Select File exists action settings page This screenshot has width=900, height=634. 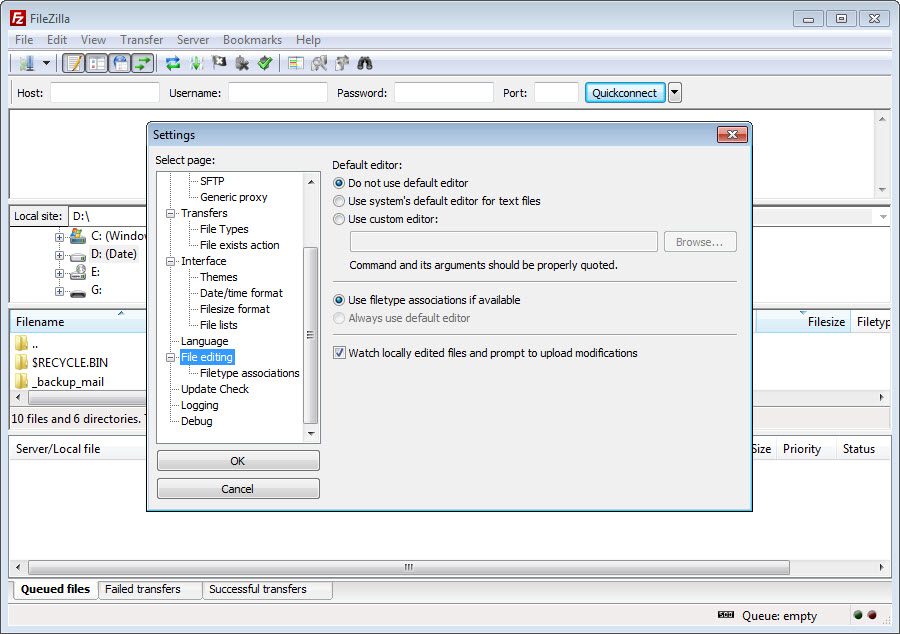pos(239,245)
